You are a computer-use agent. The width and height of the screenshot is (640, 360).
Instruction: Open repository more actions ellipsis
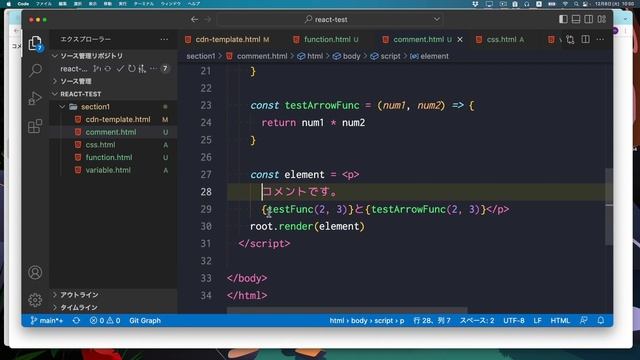click(x=153, y=69)
